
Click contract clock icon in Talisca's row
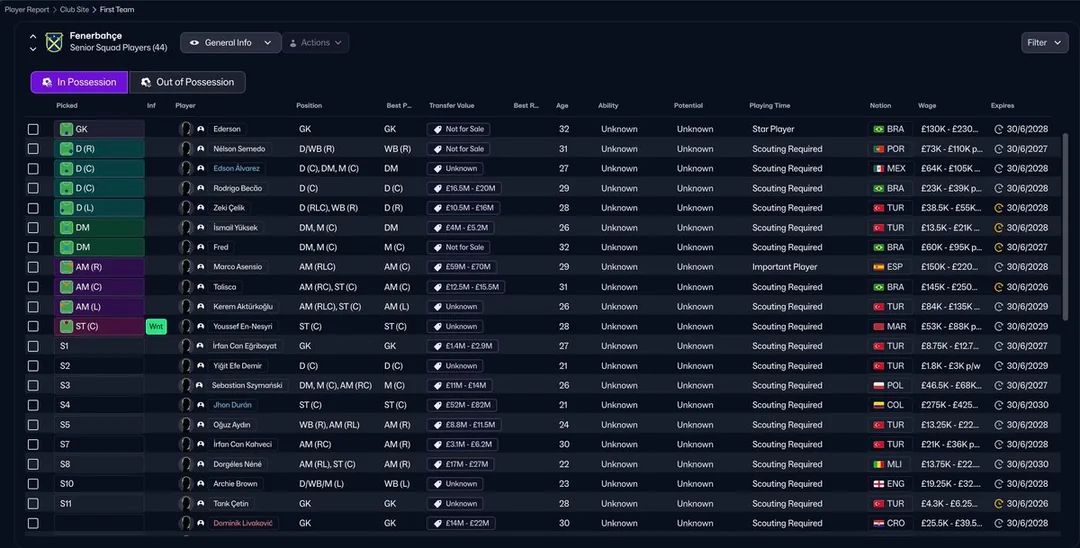[x=998, y=287]
